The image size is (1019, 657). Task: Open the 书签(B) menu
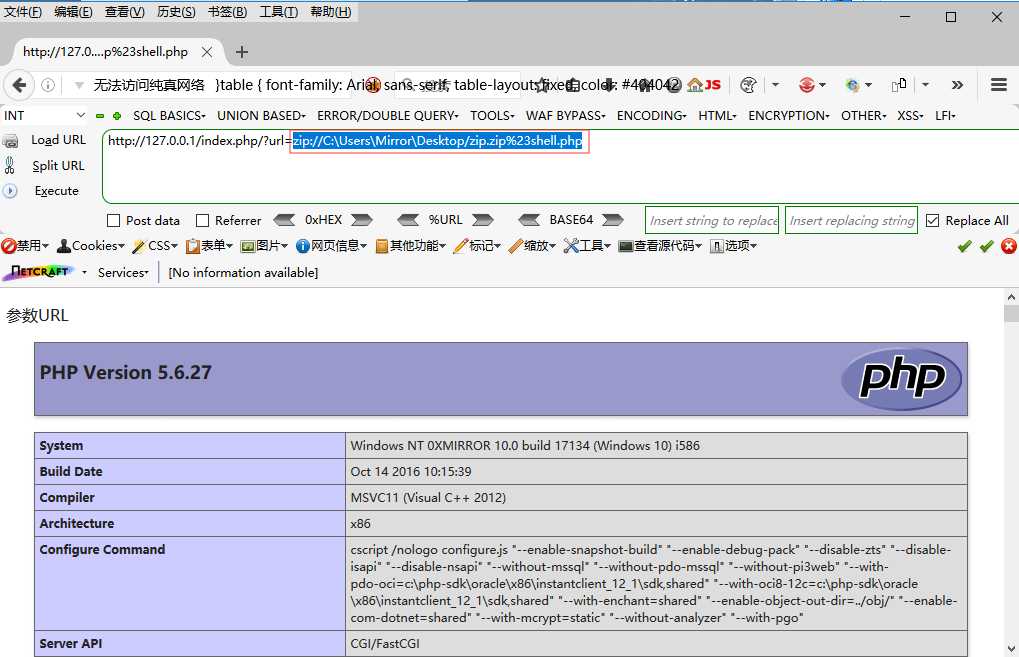(227, 12)
